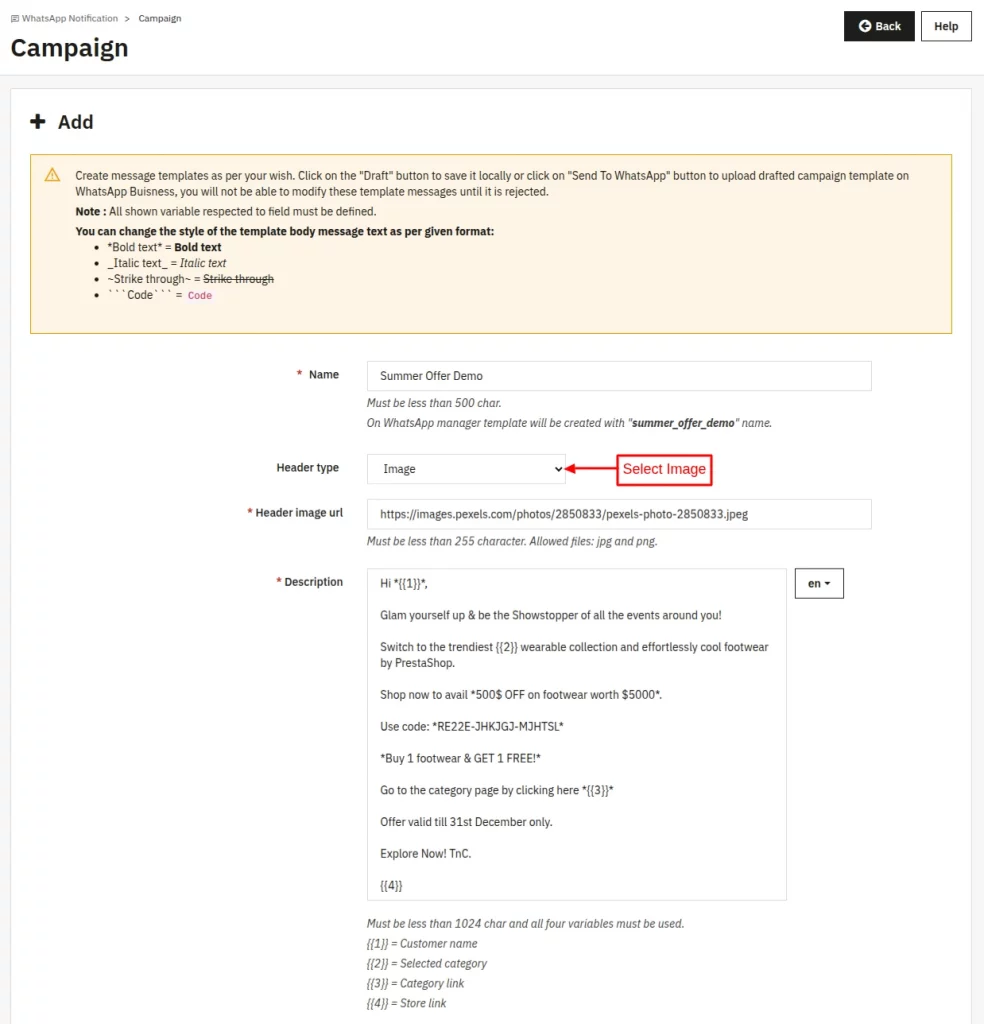
Task: Click the red "Select Image" annotation box
Action: [x=664, y=469]
